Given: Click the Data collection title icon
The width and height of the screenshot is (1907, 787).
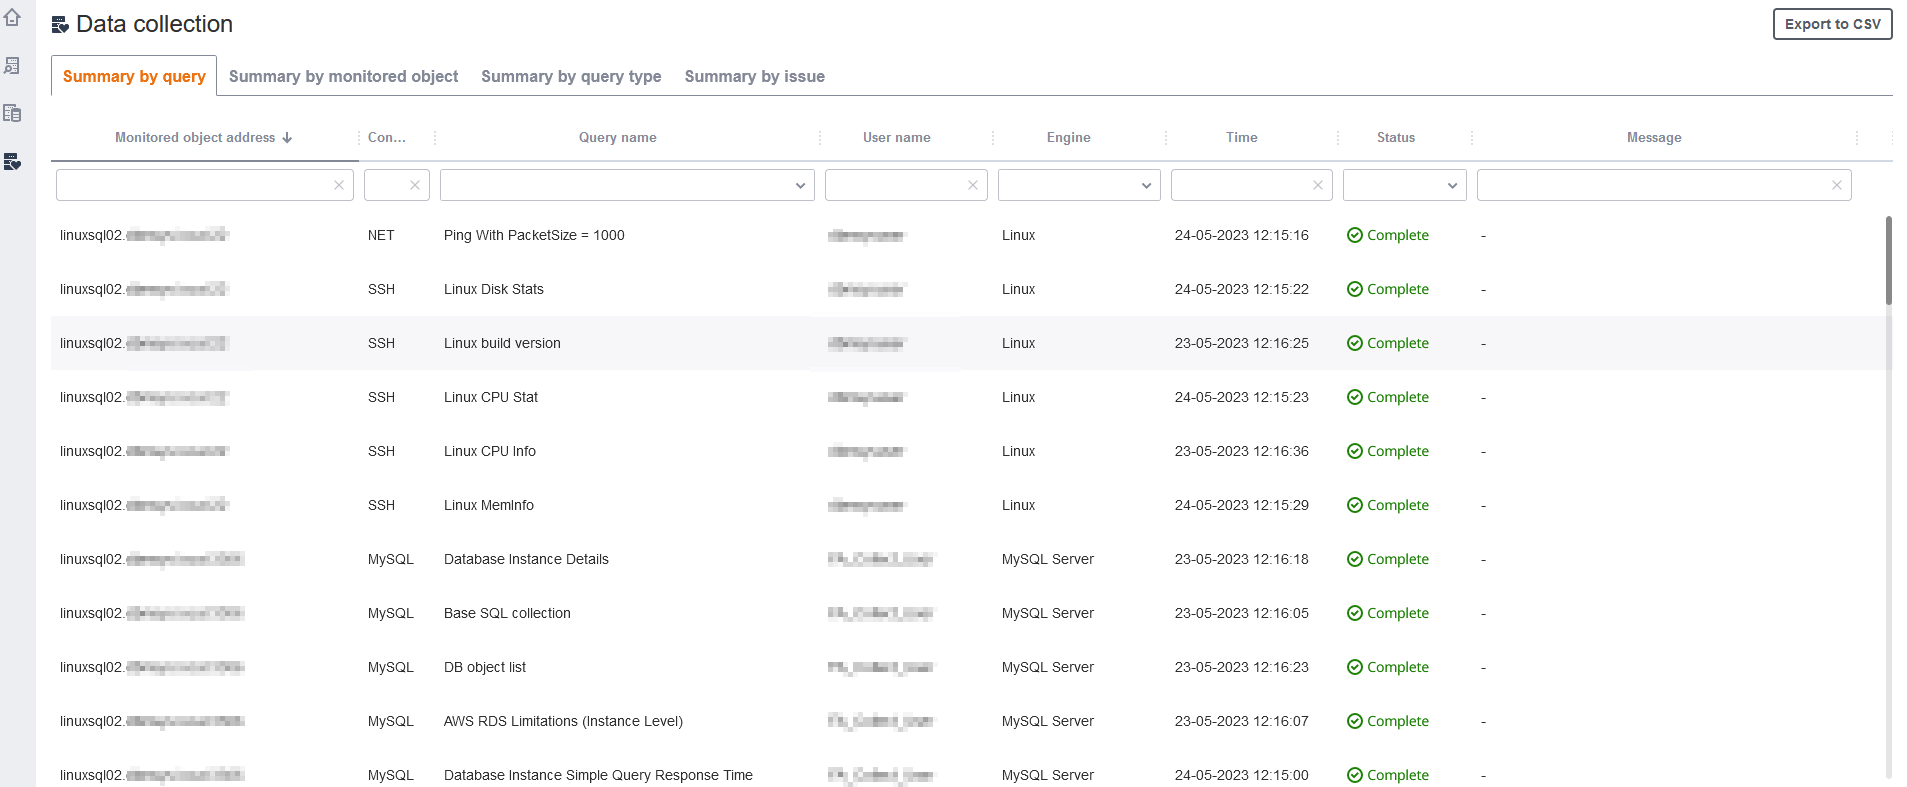Looking at the screenshot, I should point(60,25).
